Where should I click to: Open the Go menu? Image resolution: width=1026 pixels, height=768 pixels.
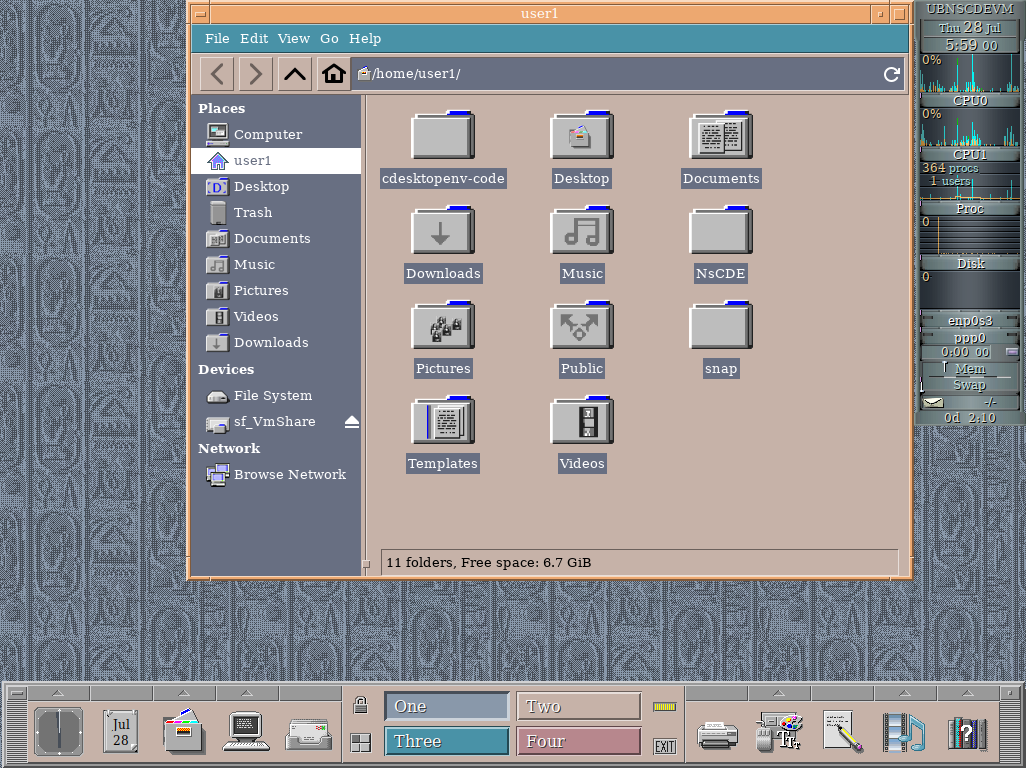coord(329,38)
